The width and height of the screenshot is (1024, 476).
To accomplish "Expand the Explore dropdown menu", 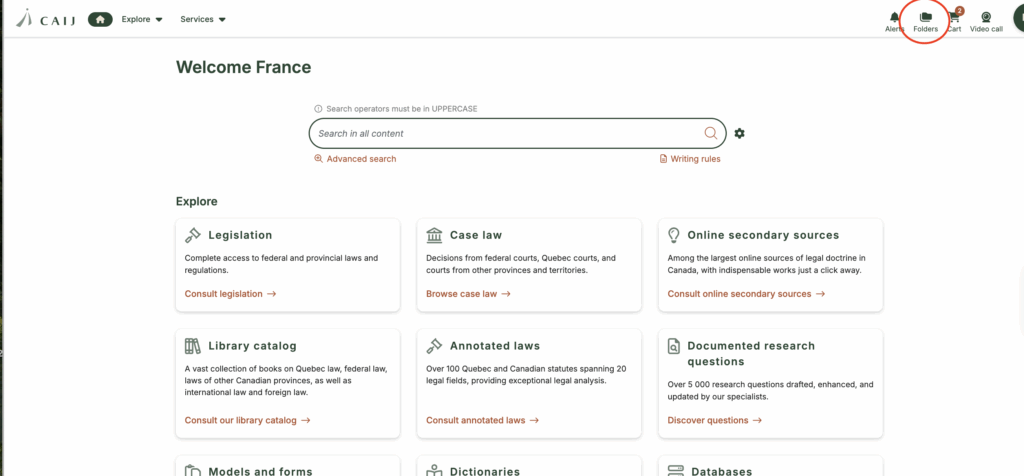I will [x=142, y=20].
